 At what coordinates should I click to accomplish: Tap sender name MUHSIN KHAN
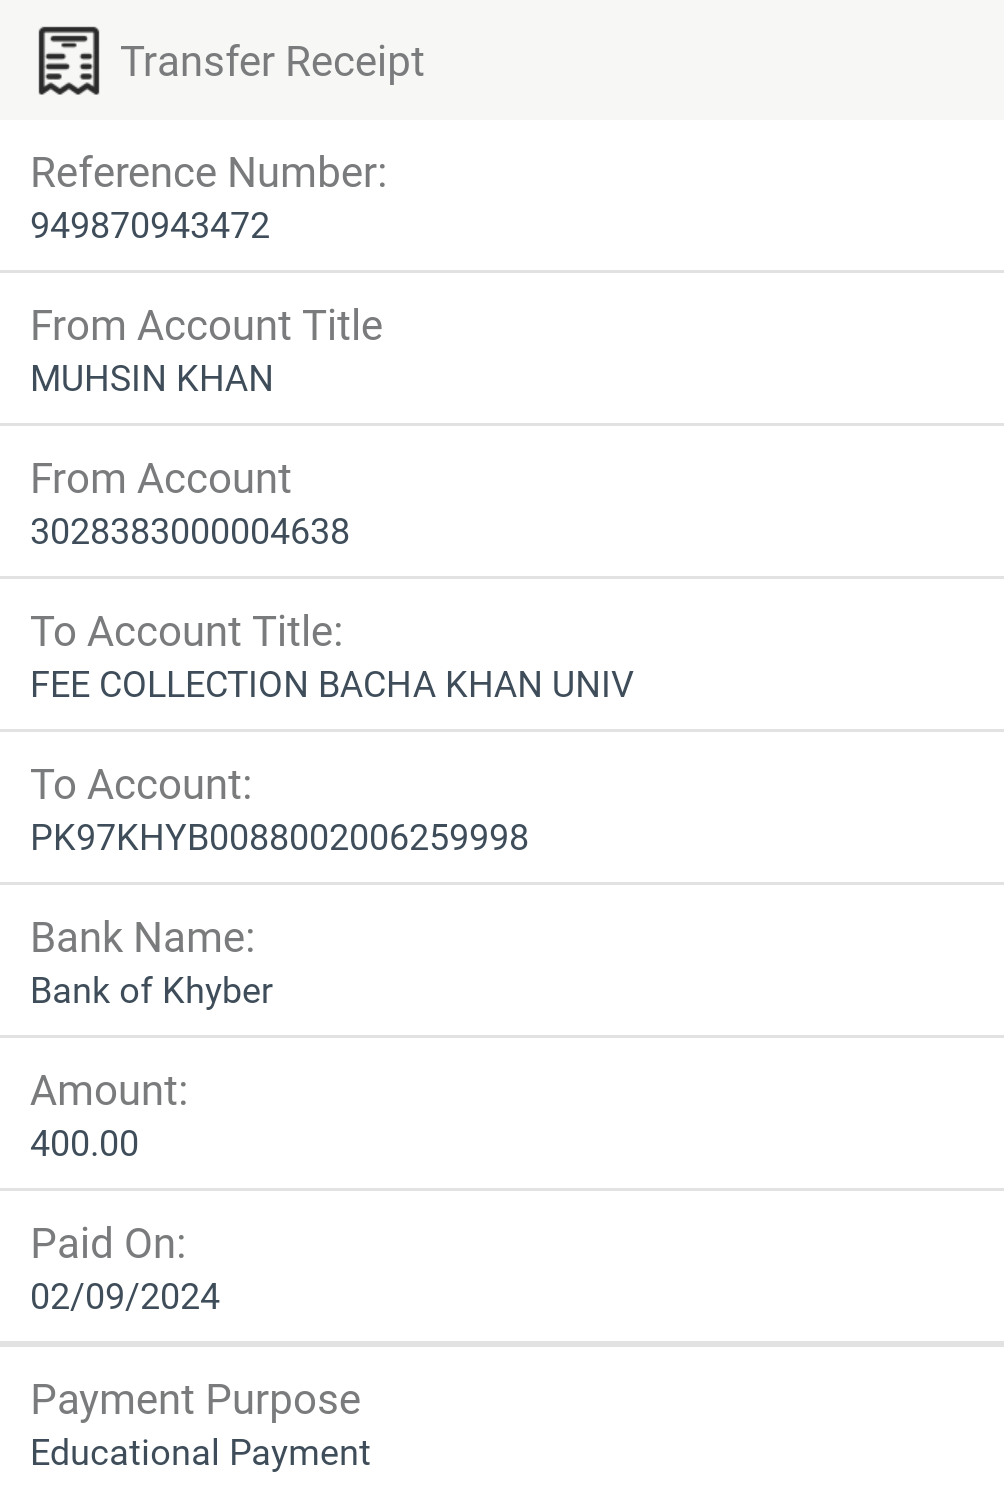152,379
